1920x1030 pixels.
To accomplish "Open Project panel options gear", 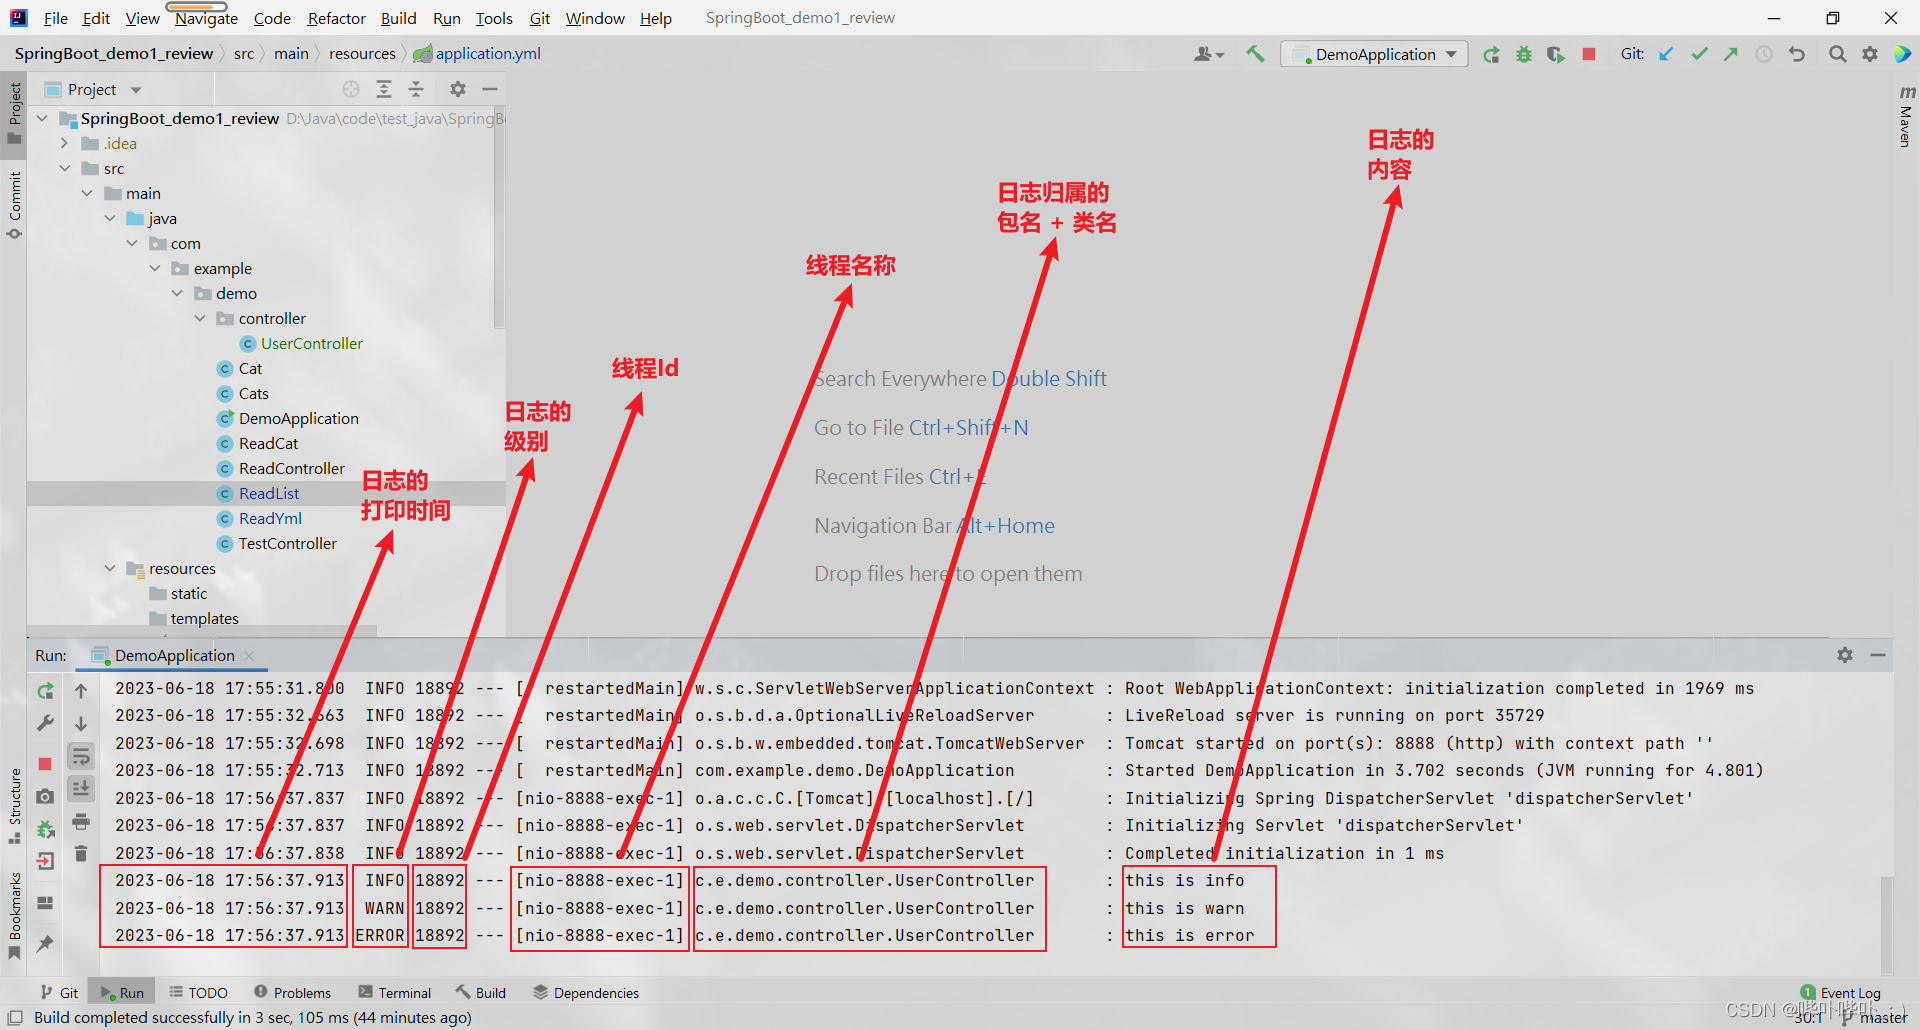I will coord(458,89).
